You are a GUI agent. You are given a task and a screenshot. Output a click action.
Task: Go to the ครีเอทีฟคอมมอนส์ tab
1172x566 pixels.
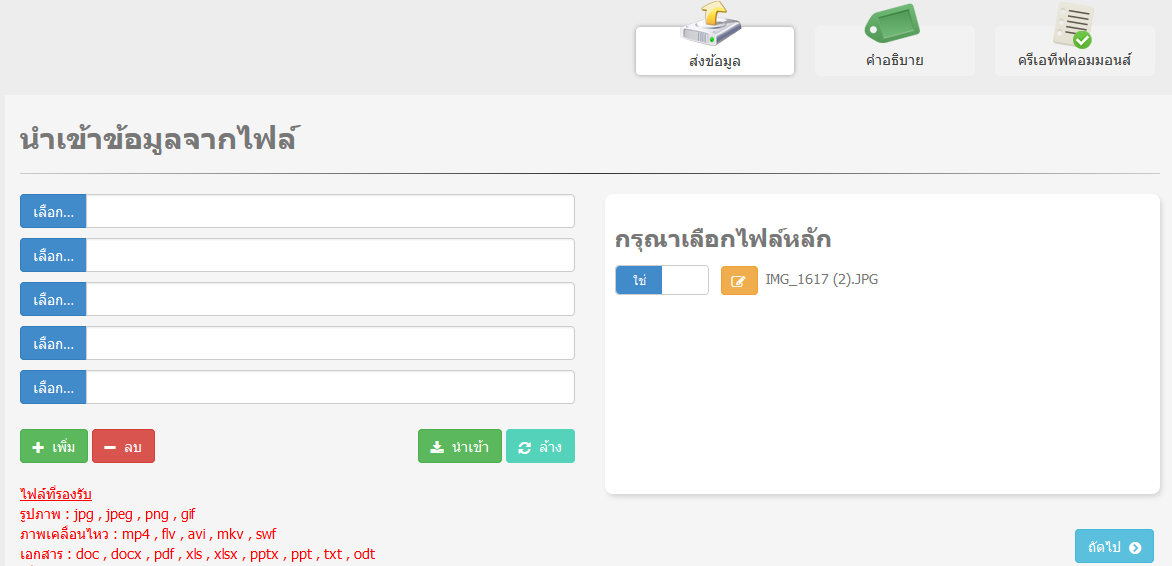click(x=1074, y=61)
